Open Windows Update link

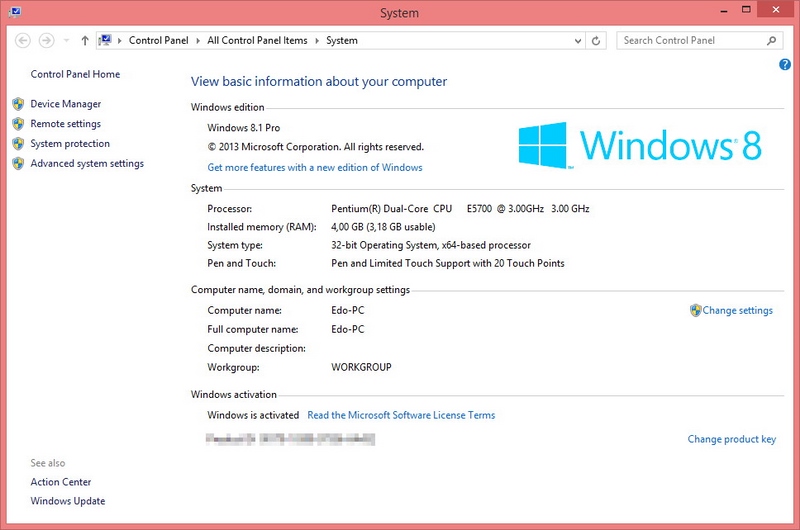tap(68, 501)
